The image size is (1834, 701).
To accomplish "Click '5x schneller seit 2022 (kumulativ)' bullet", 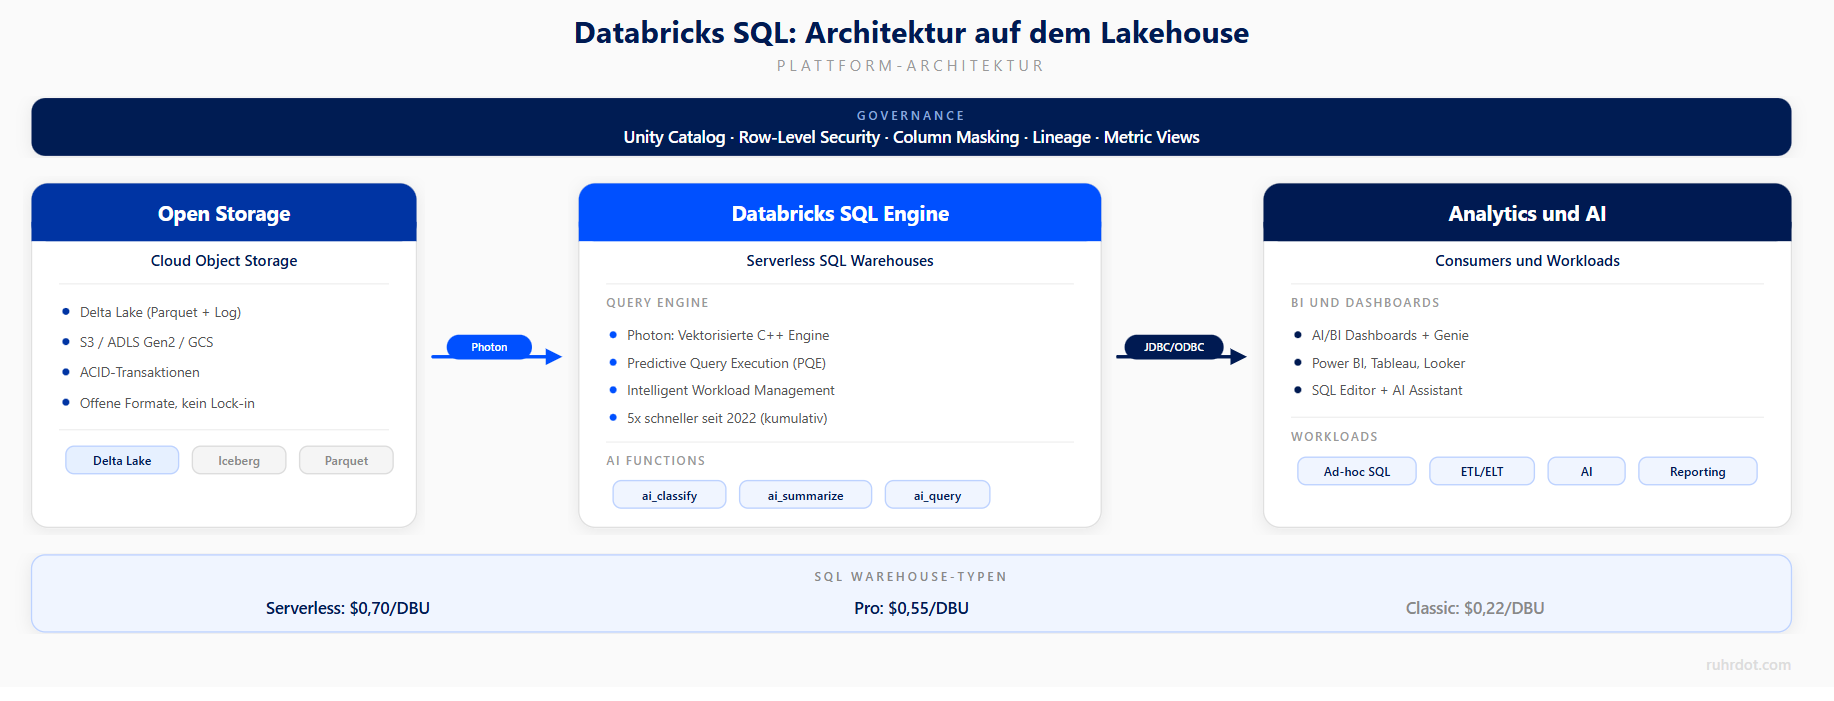I will (727, 418).
